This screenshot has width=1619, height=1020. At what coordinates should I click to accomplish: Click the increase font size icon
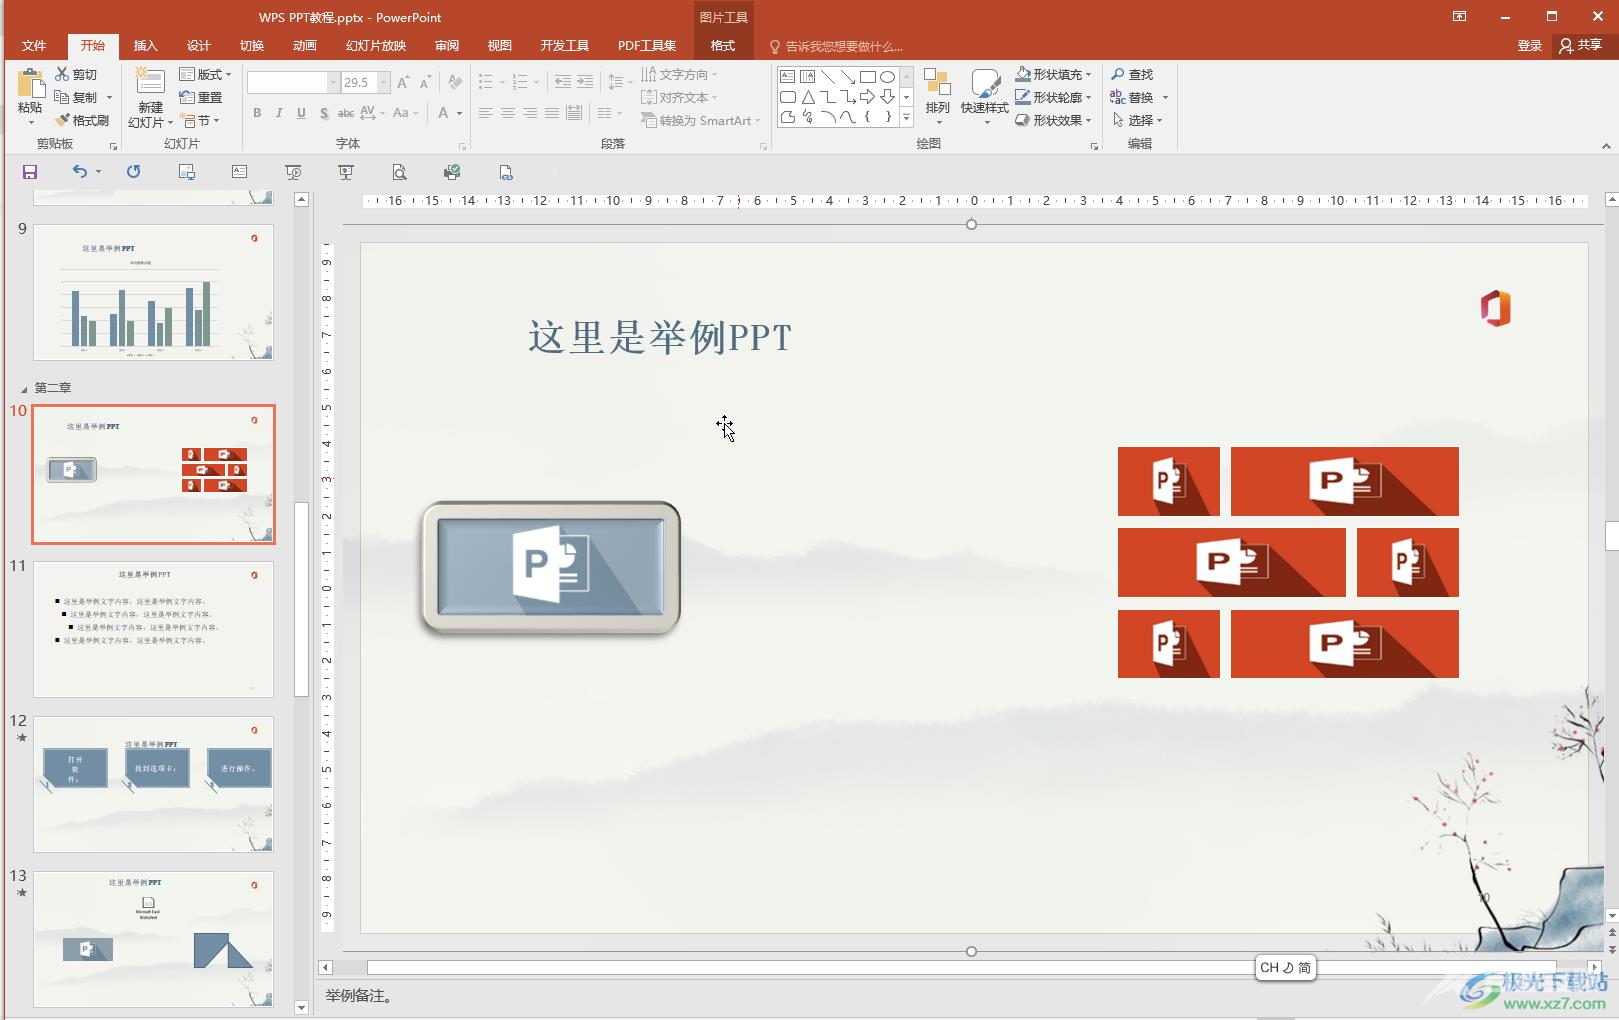(403, 82)
